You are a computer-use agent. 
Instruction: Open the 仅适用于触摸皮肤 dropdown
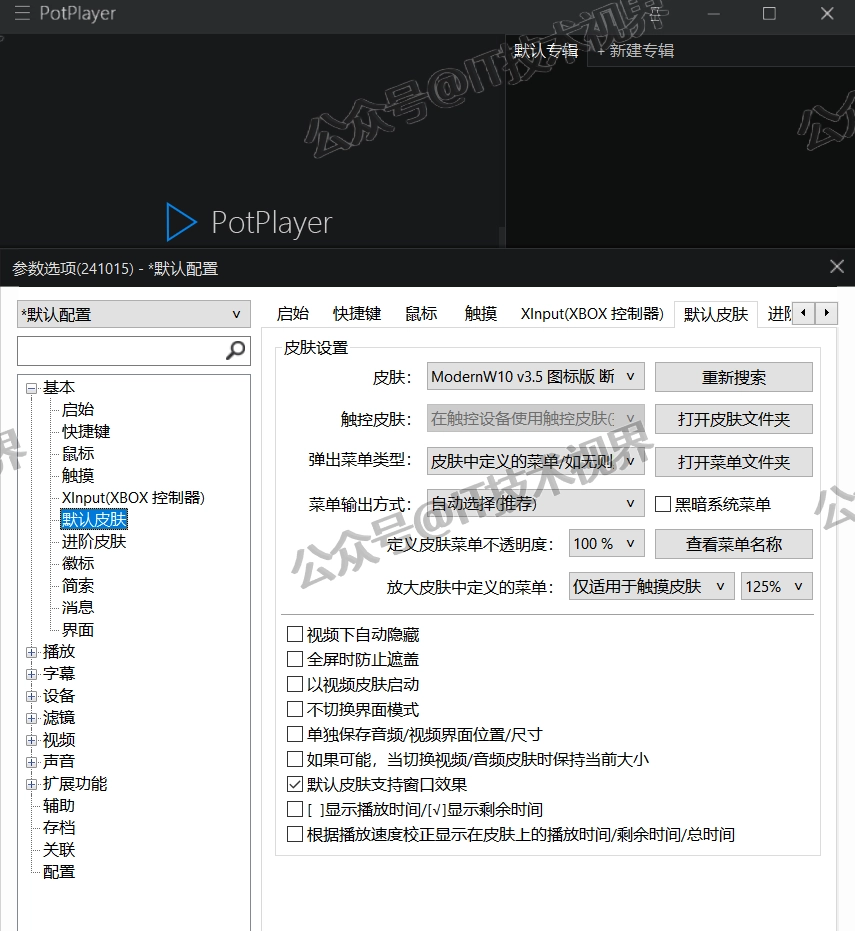tap(651, 587)
